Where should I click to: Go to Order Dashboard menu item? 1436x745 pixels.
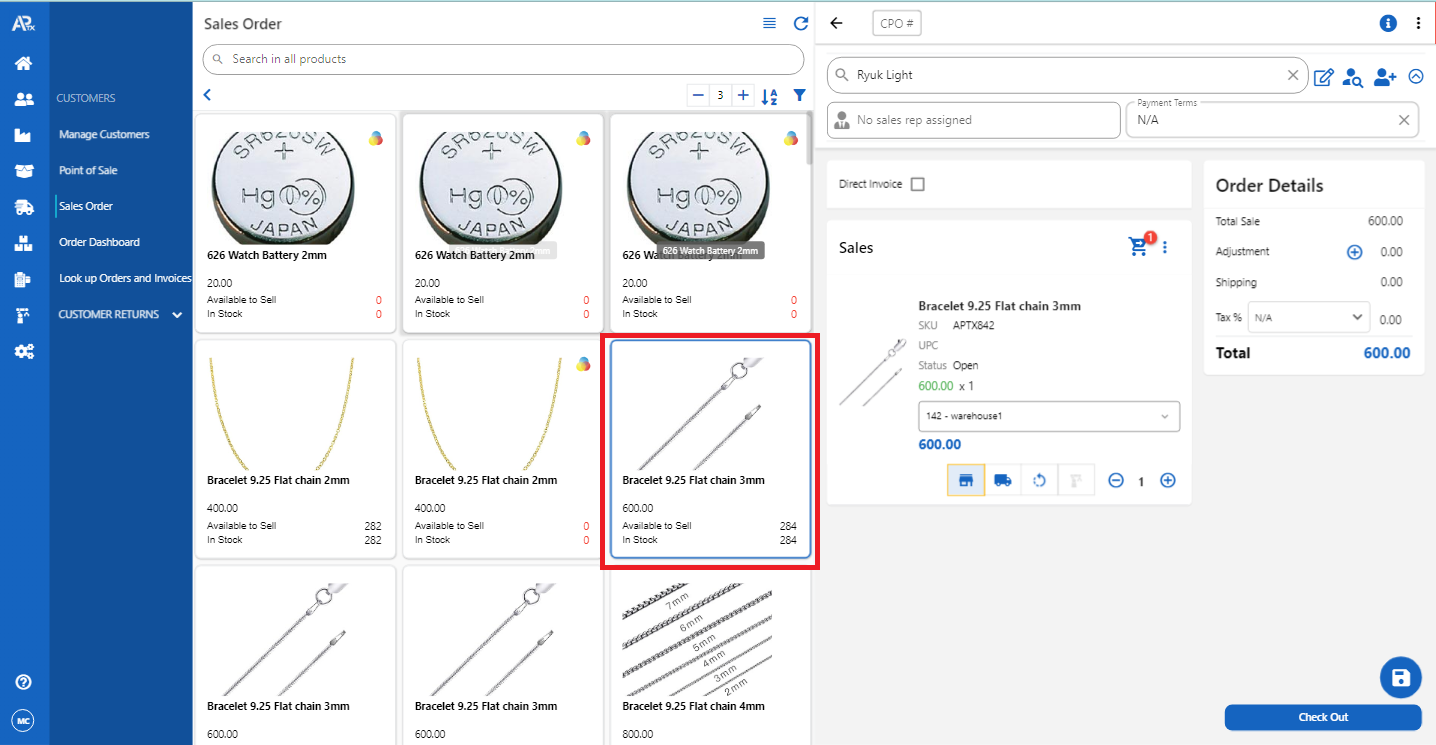pos(99,242)
